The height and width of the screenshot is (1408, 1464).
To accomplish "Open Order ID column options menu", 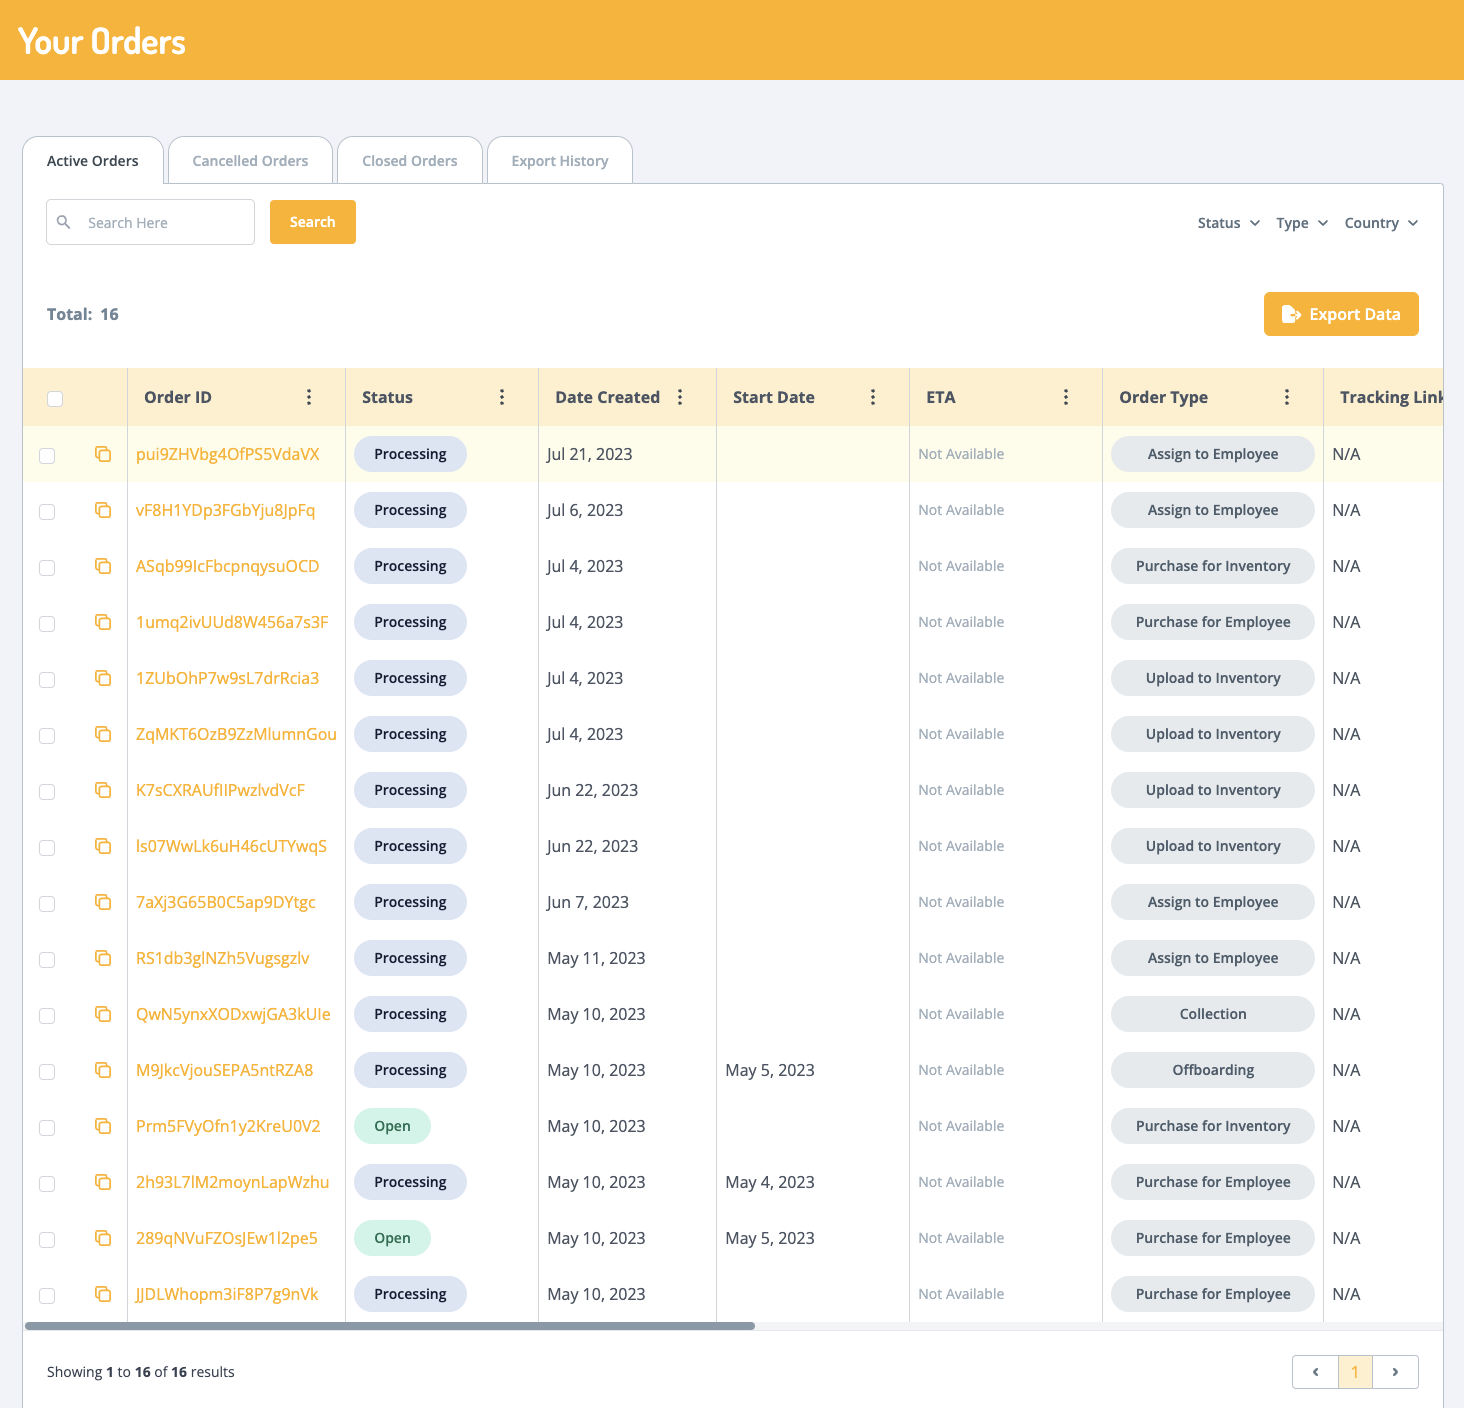I will [309, 397].
